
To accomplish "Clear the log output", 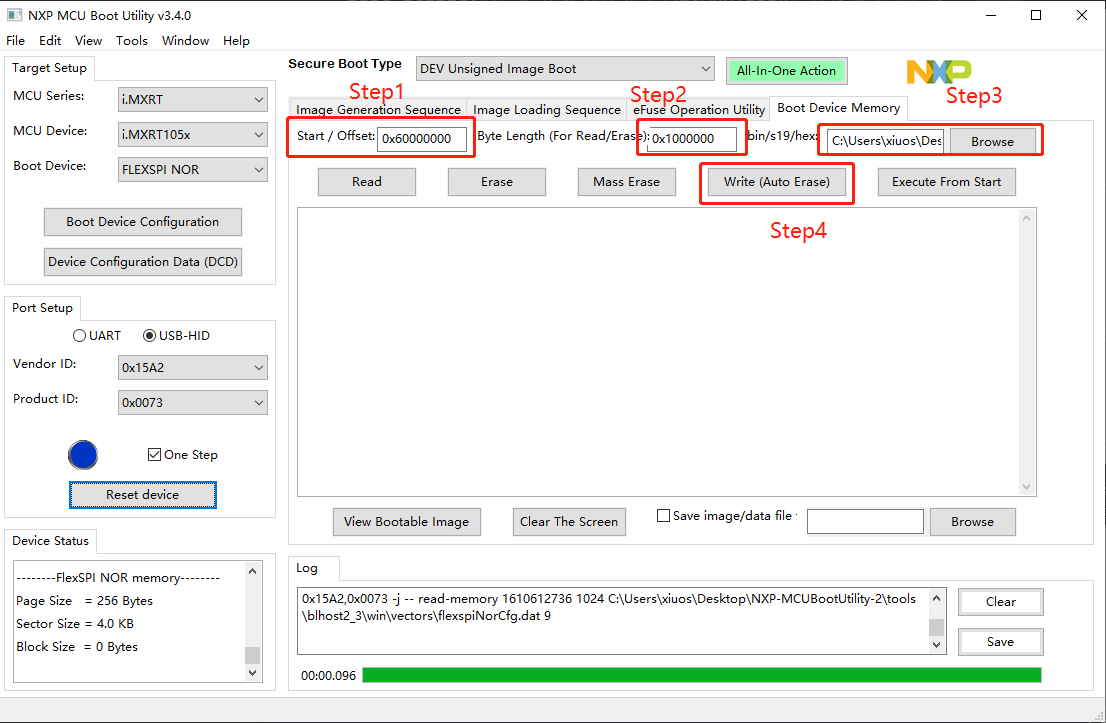I will pos(1001,602).
